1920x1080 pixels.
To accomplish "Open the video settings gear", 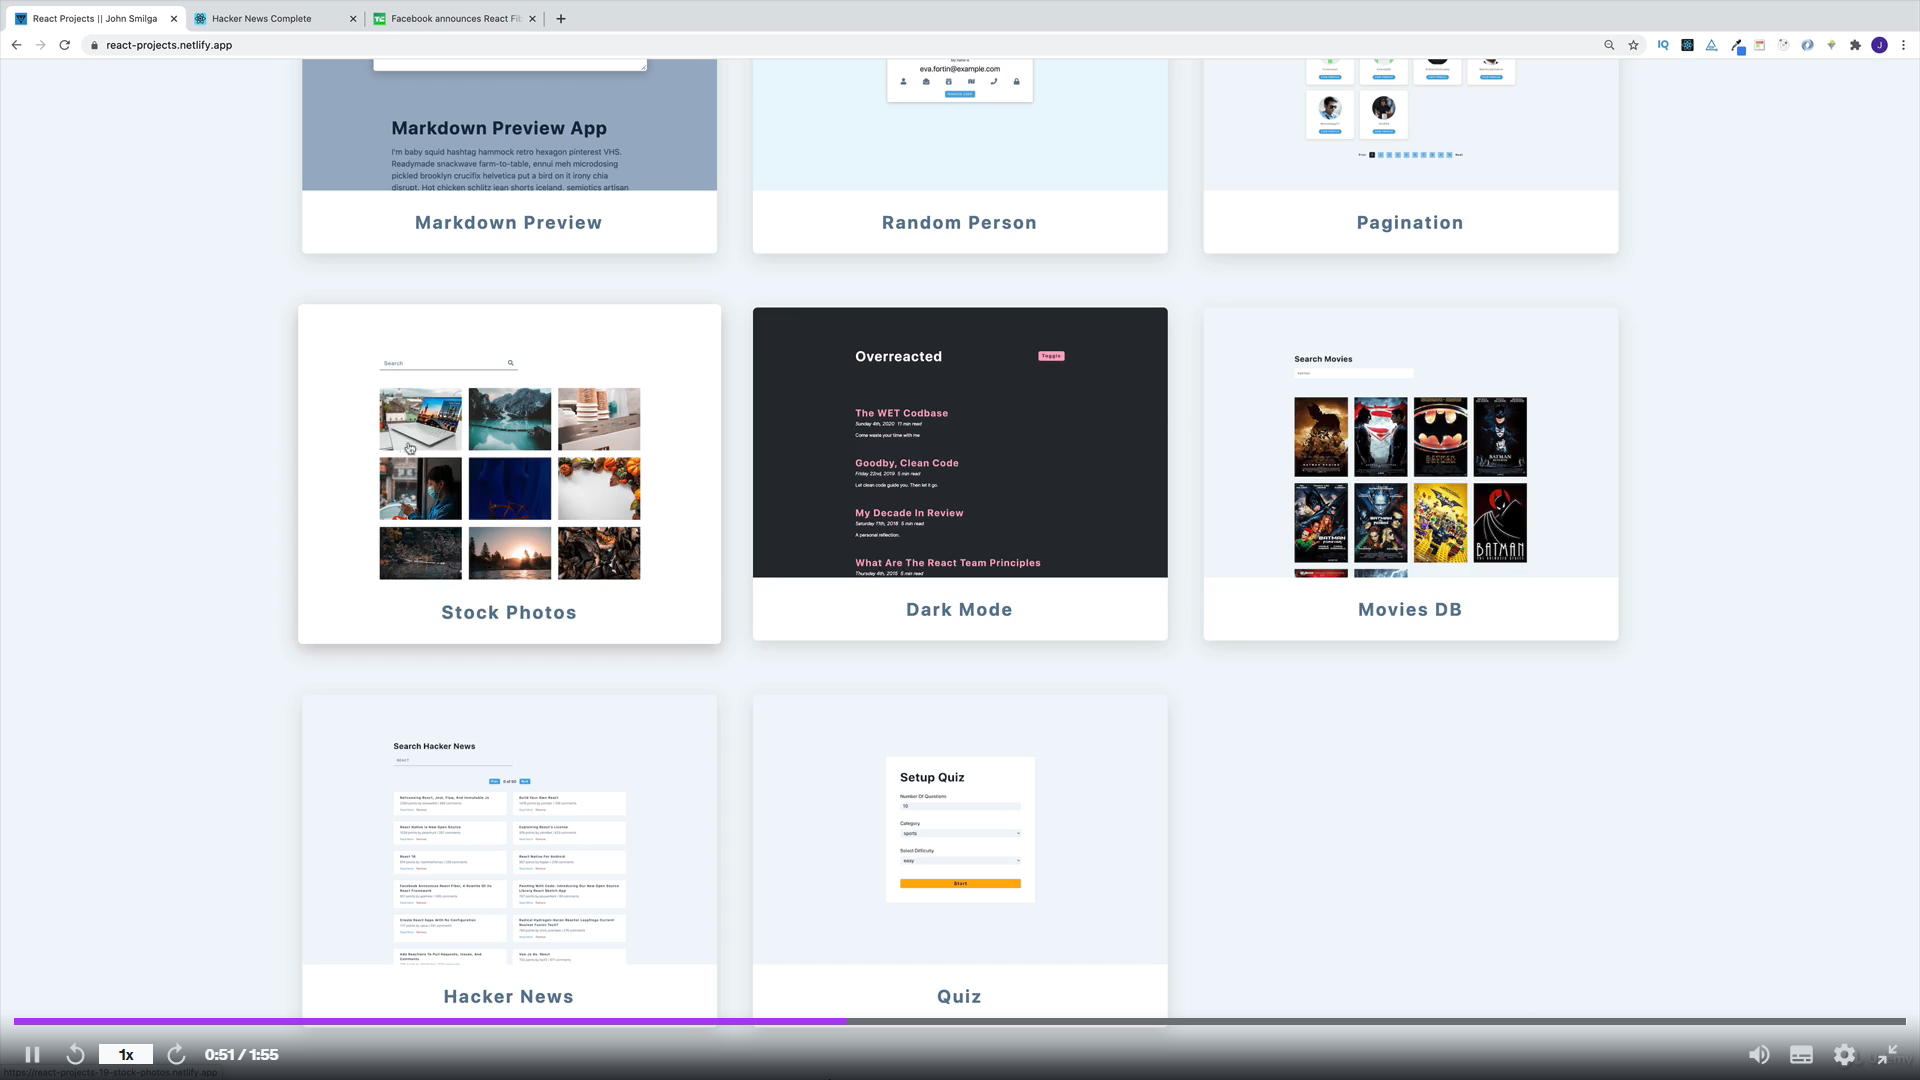I will click(x=1844, y=1054).
